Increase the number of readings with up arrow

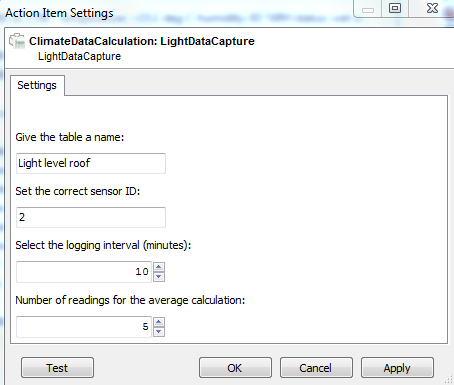point(159,322)
